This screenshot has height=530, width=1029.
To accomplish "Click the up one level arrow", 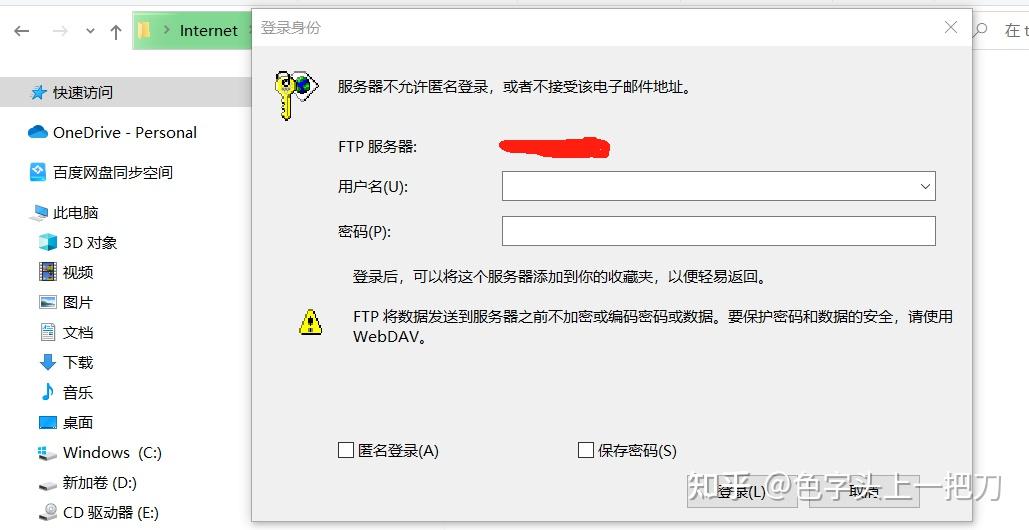I will point(116,31).
